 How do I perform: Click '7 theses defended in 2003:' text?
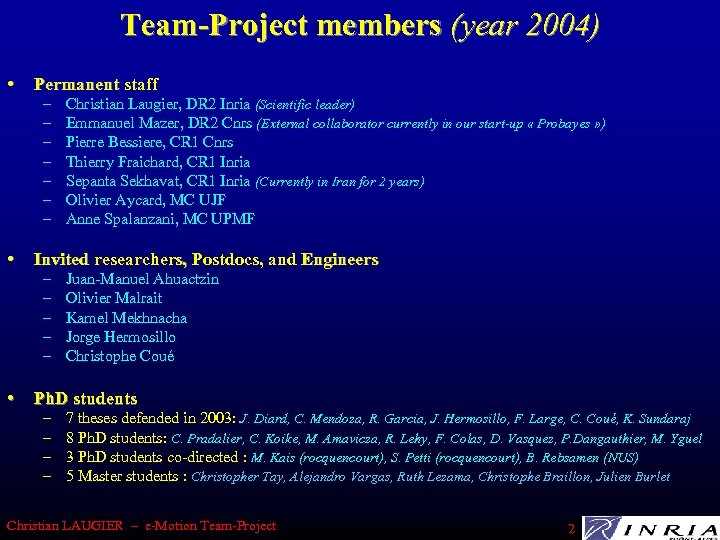151,418
